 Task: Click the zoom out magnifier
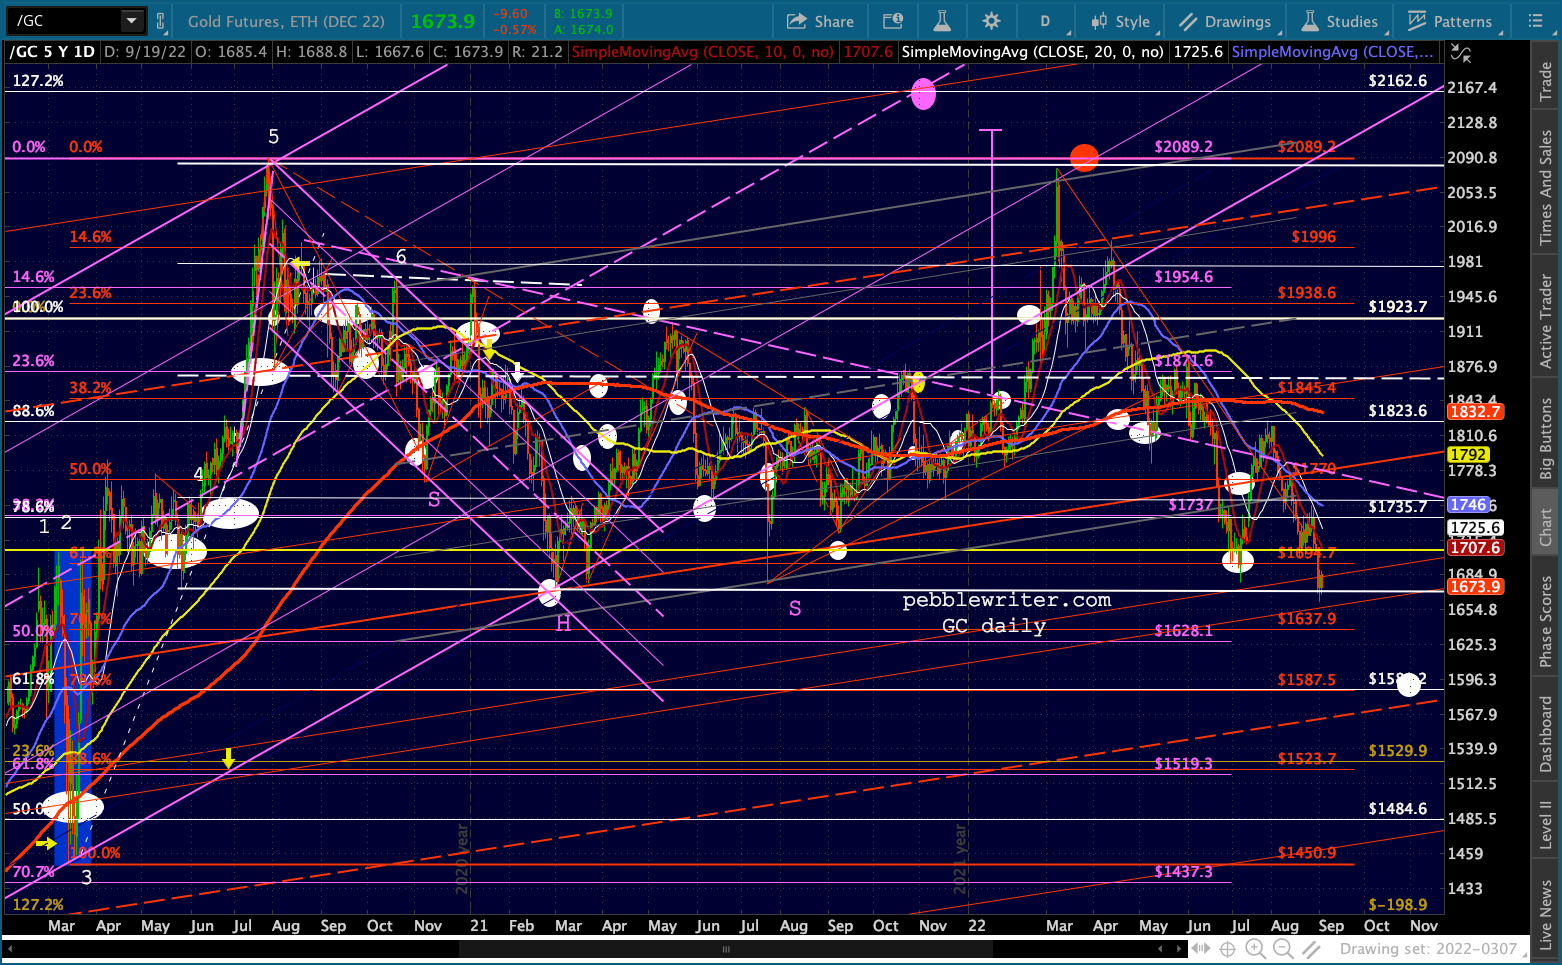coord(1283,949)
